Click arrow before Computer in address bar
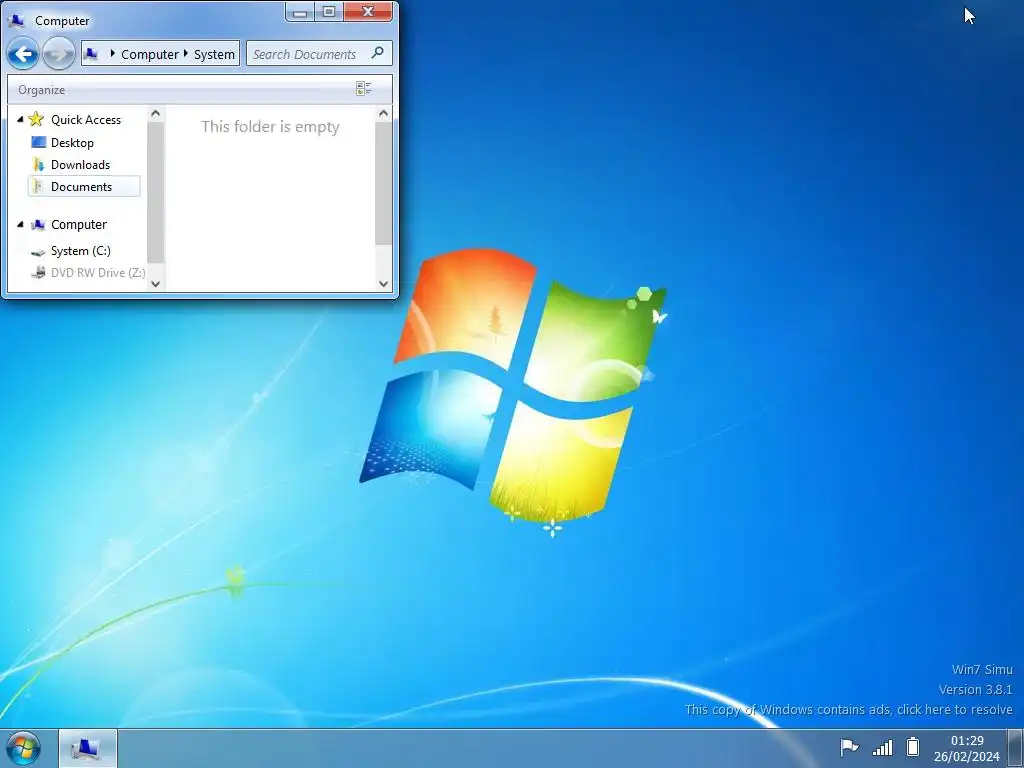The height and width of the screenshot is (768, 1024). pos(112,54)
